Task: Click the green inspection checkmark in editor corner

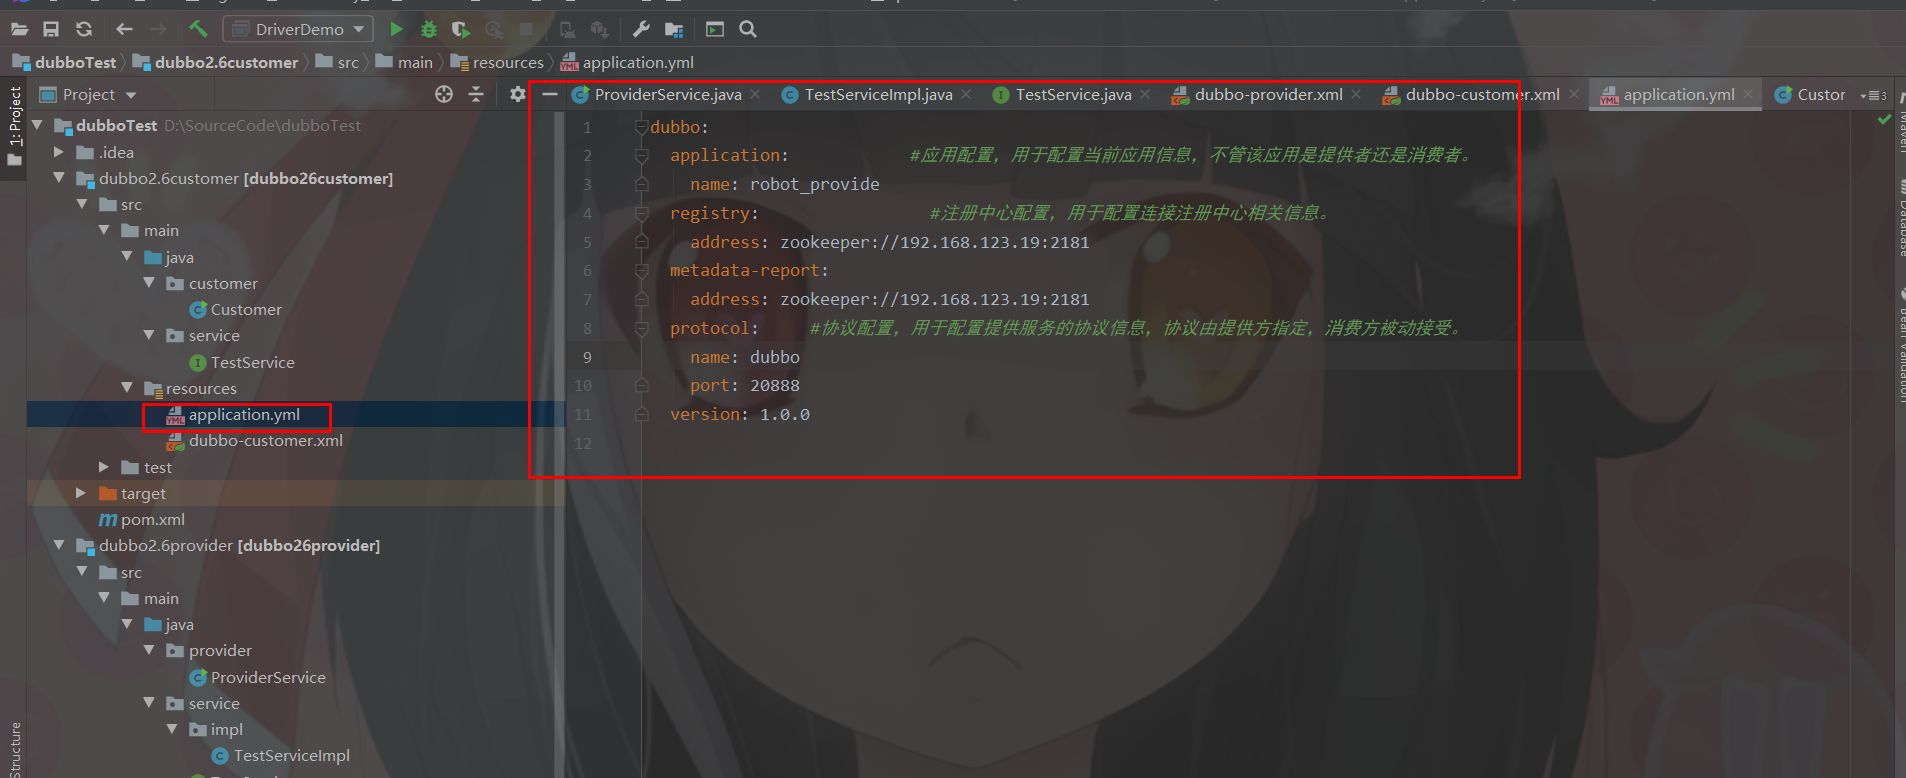Action: click(1884, 119)
